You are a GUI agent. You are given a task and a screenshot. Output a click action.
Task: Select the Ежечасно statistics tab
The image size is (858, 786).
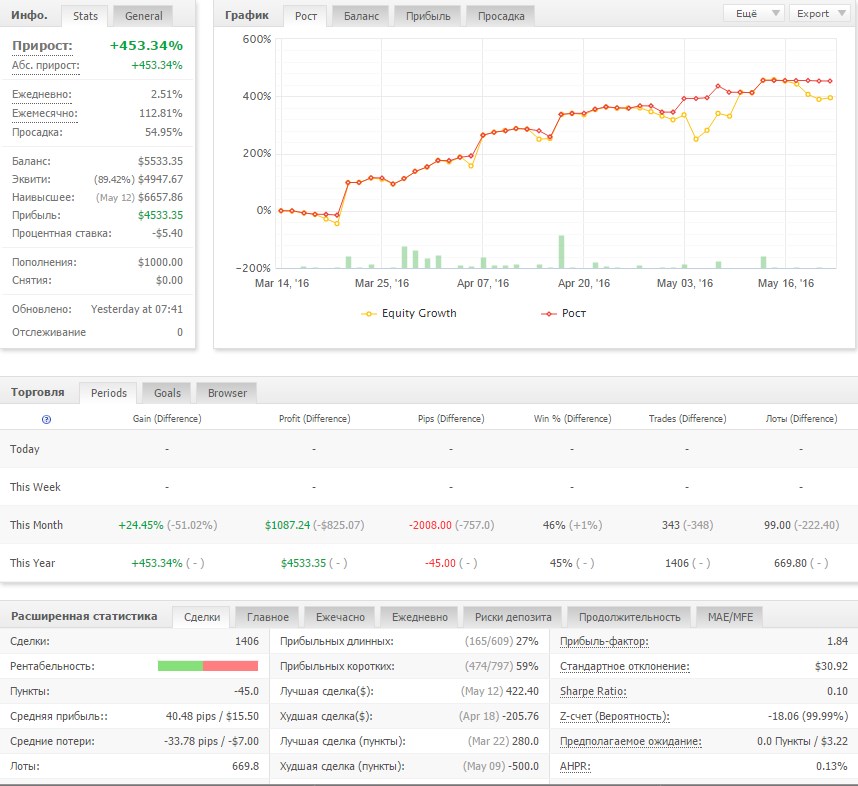coord(340,617)
